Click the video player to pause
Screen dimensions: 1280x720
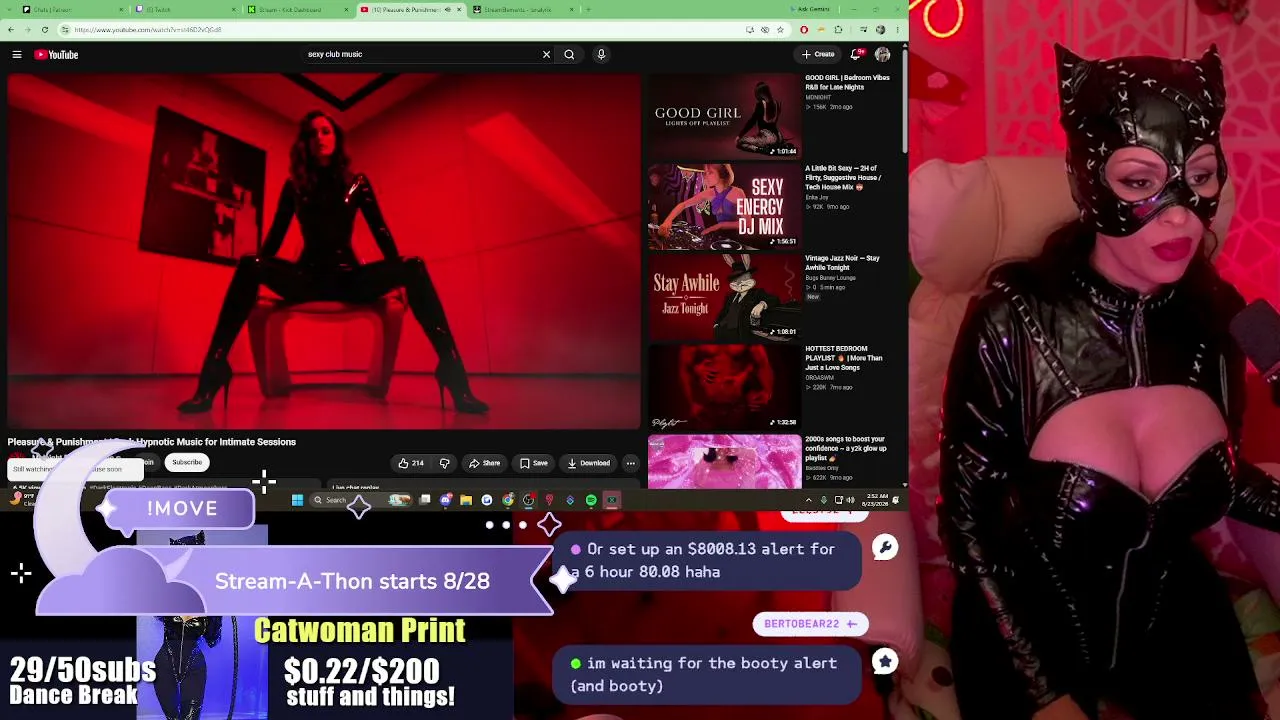click(323, 250)
